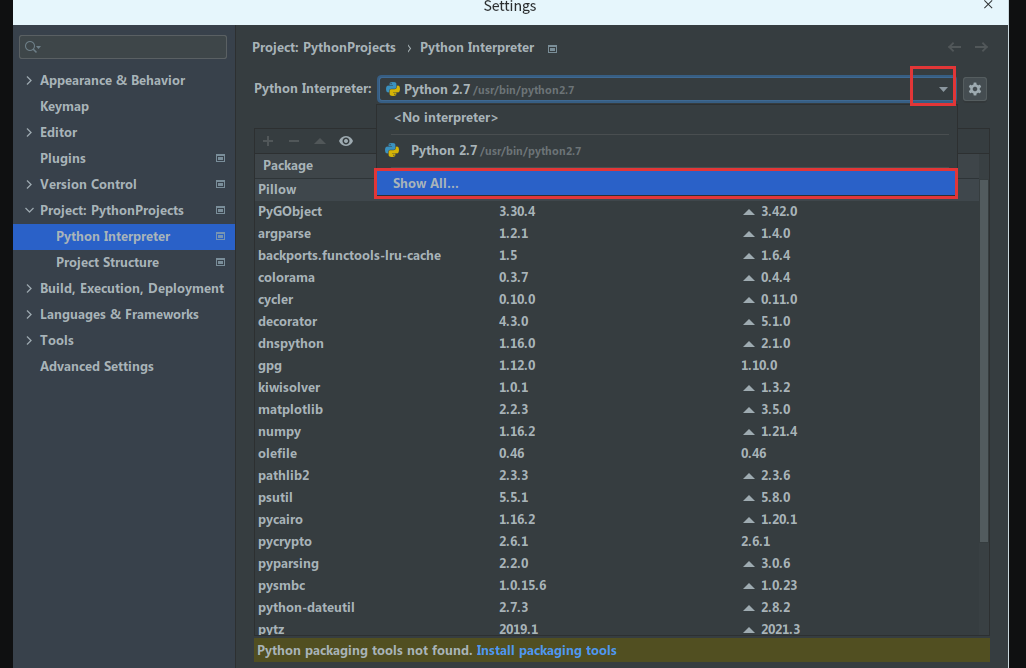
Task: Click the upgrade package arrow icon
Action: point(320,141)
